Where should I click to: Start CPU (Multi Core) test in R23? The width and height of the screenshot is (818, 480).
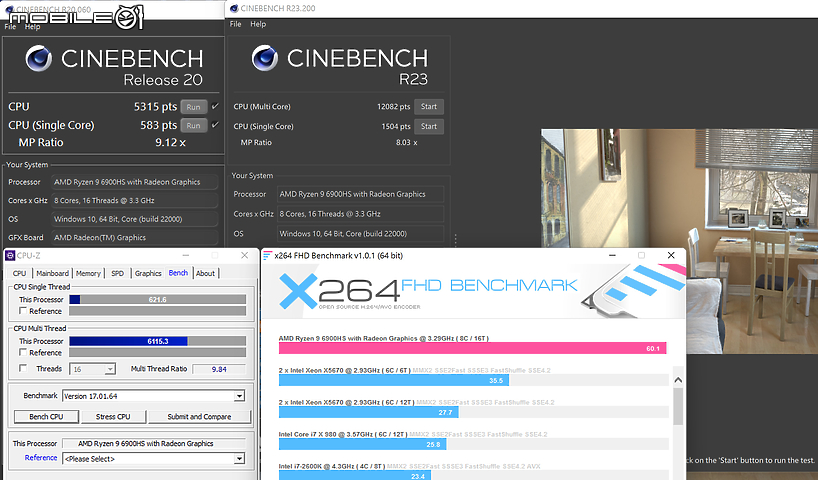tap(429, 106)
